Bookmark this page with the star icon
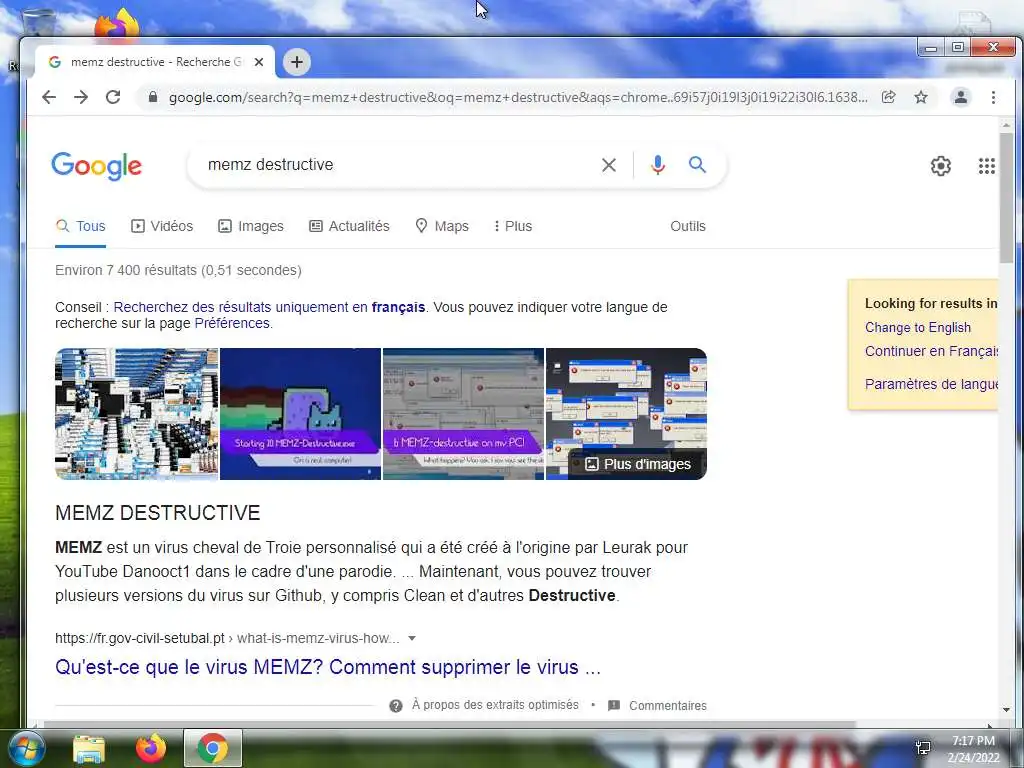This screenshot has width=1024, height=768. 921,97
